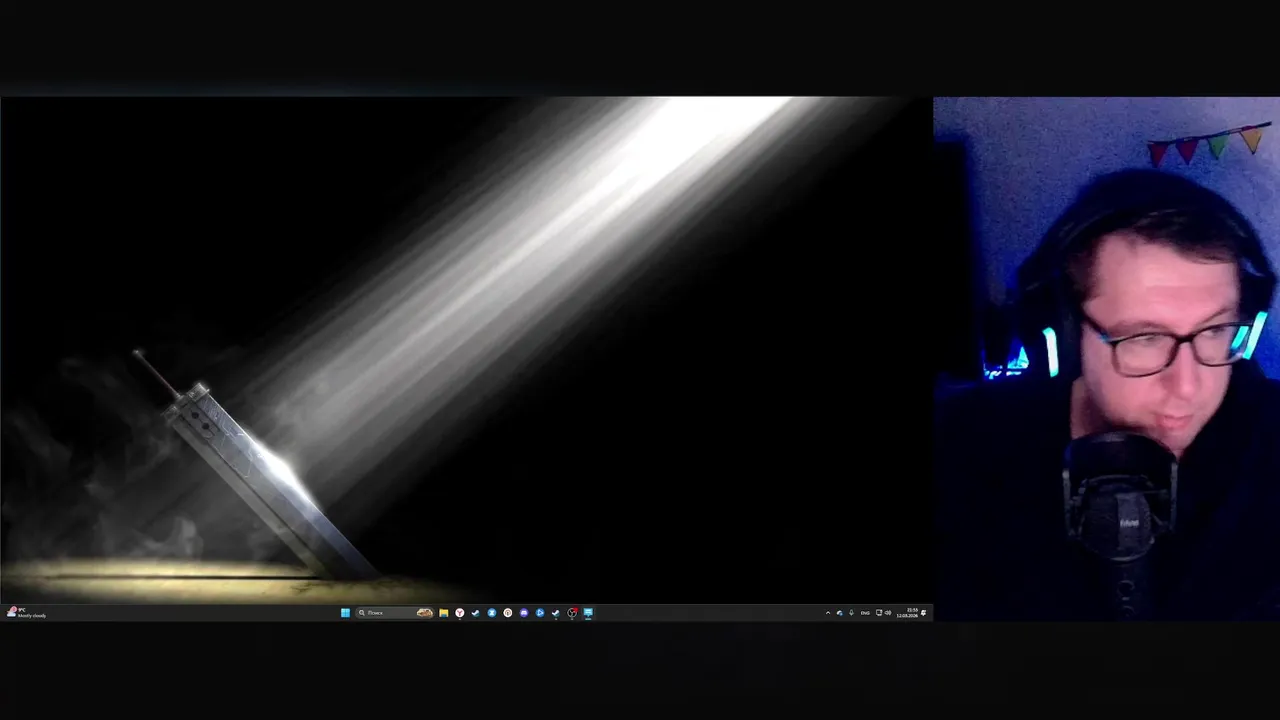Click the microphone tray icon

click(x=852, y=613)
